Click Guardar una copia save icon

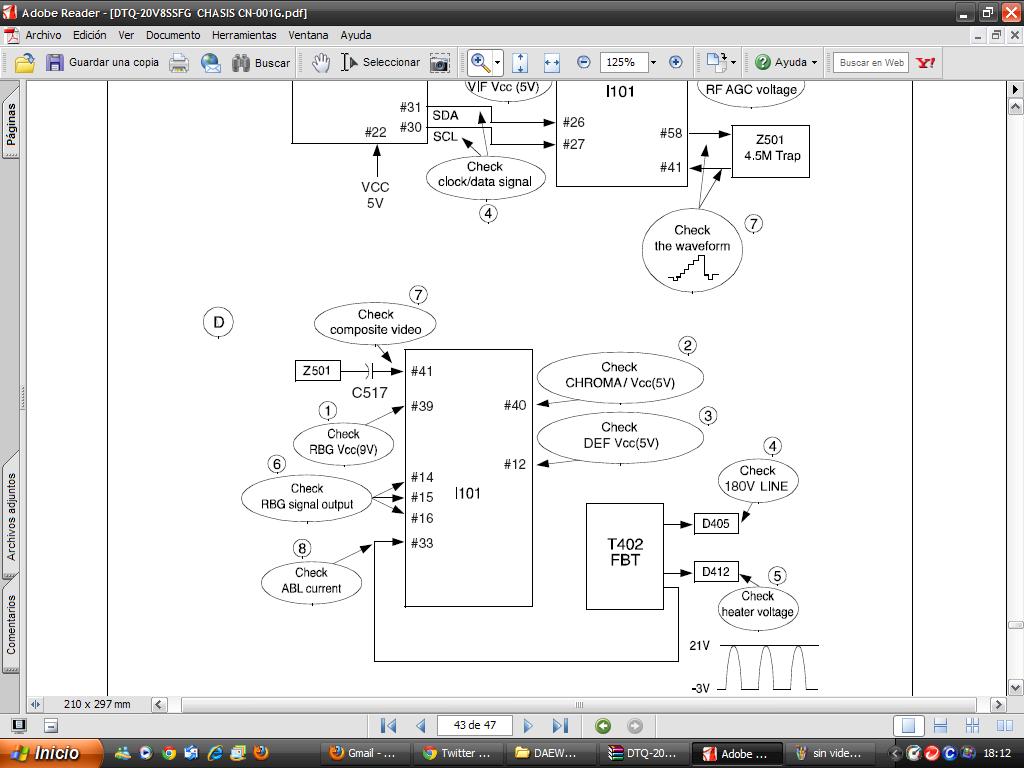point(103,63)
